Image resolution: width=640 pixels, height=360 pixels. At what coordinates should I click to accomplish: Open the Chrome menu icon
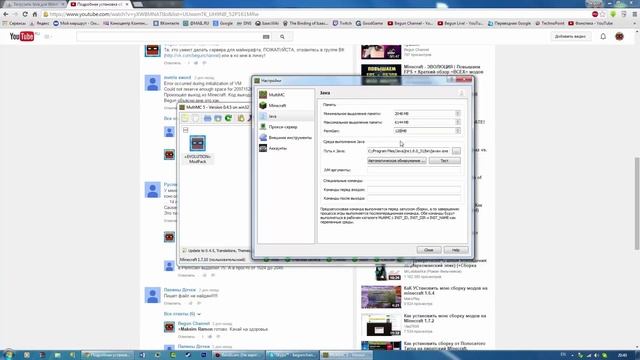(x=635, y=14)
